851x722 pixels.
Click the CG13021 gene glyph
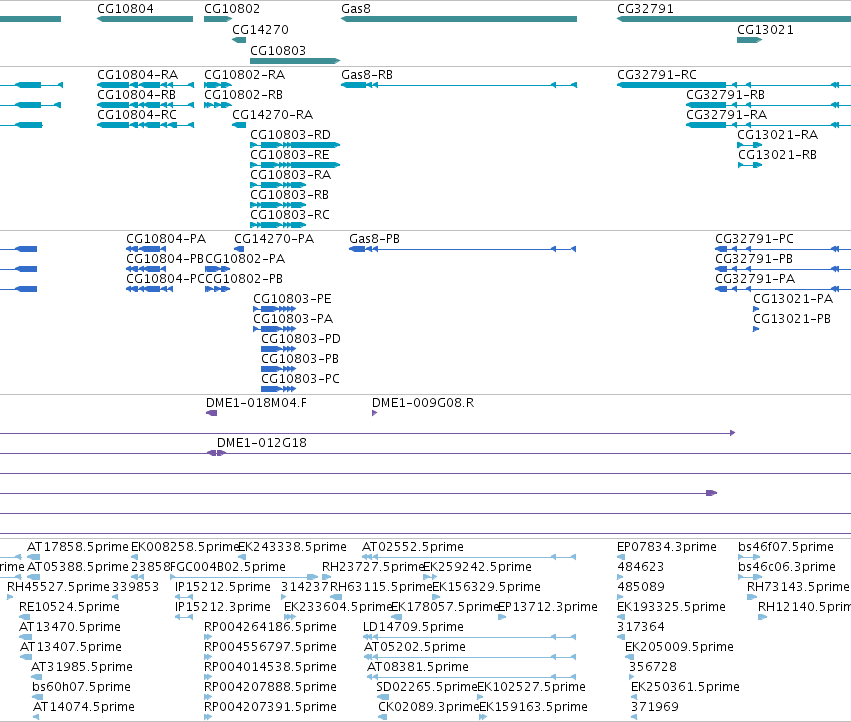coord(750,40)
